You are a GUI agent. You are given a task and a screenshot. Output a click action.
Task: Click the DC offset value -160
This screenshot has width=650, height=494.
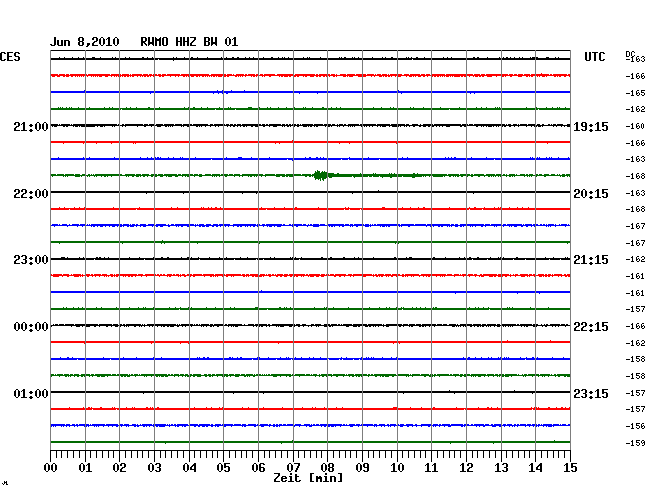pos(635,126)
